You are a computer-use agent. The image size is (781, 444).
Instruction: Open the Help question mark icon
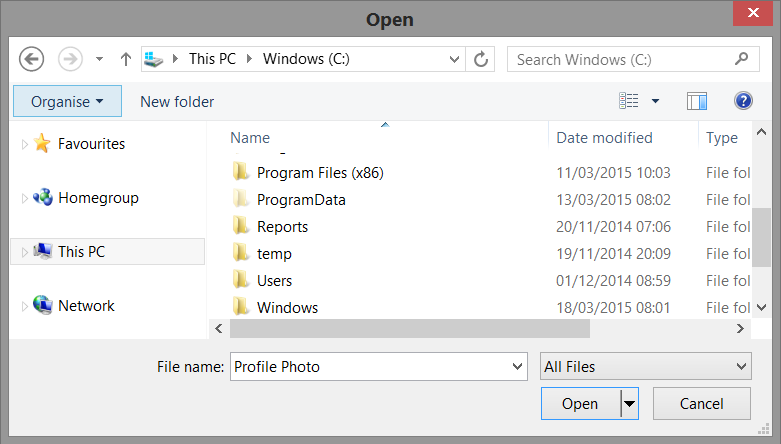[743, 101]
